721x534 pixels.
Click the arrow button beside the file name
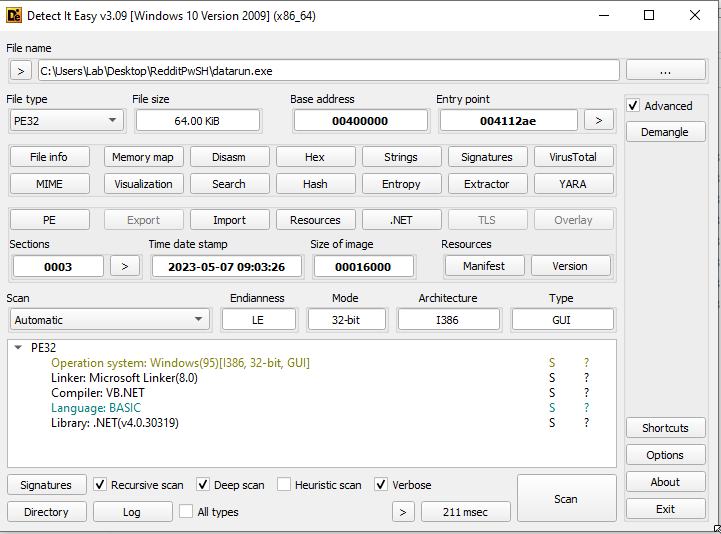tap(20, 71)
